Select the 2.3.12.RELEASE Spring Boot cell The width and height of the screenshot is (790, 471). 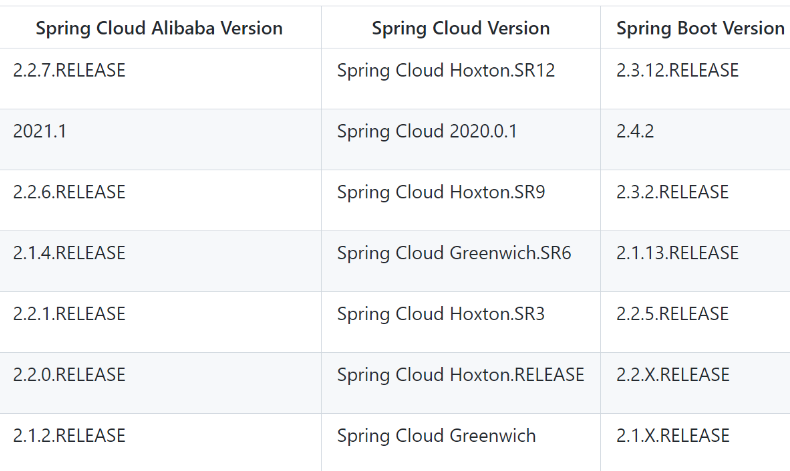point(677,71)
